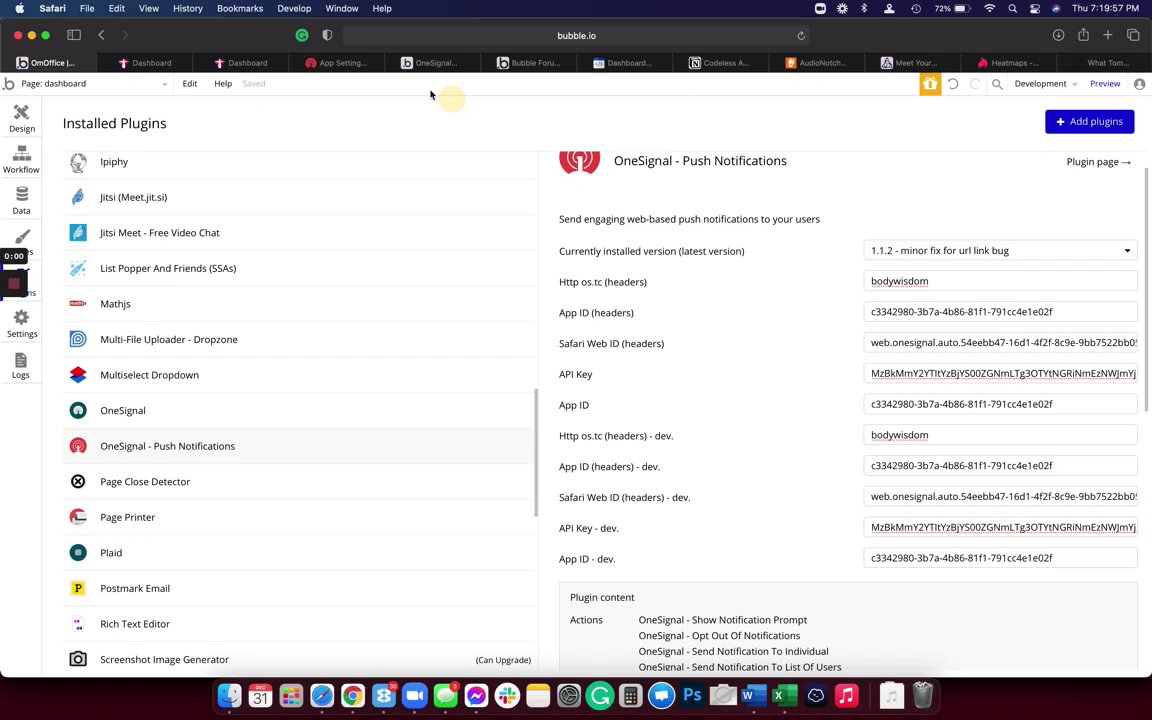Click the Add plugins button

tap(1090, 121)
